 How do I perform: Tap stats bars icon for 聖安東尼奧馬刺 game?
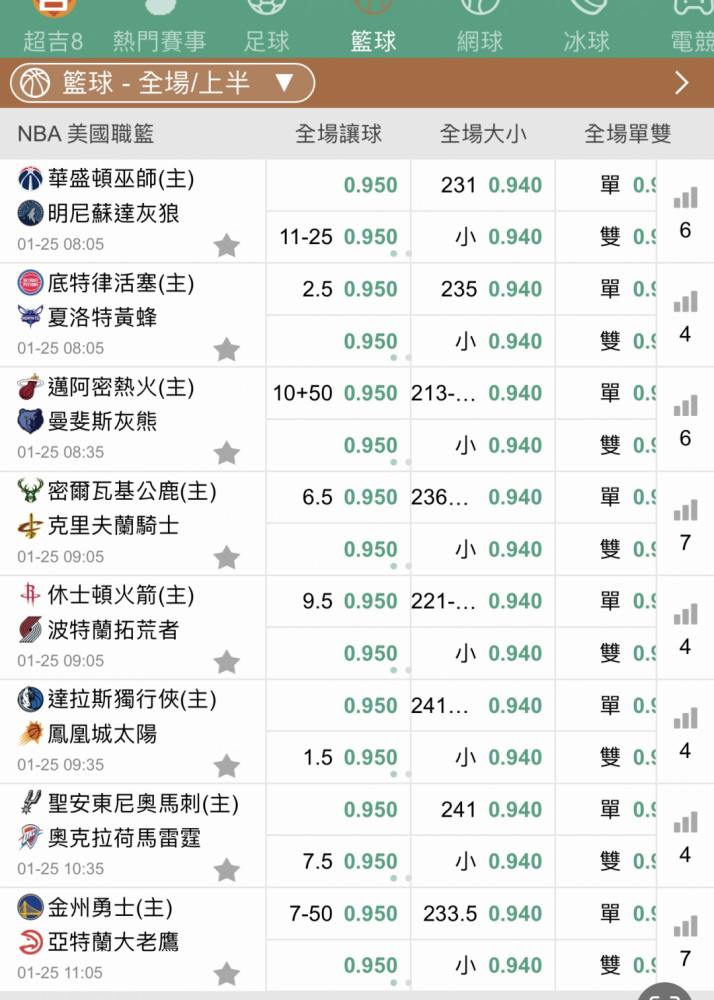[x=685, y=822]
